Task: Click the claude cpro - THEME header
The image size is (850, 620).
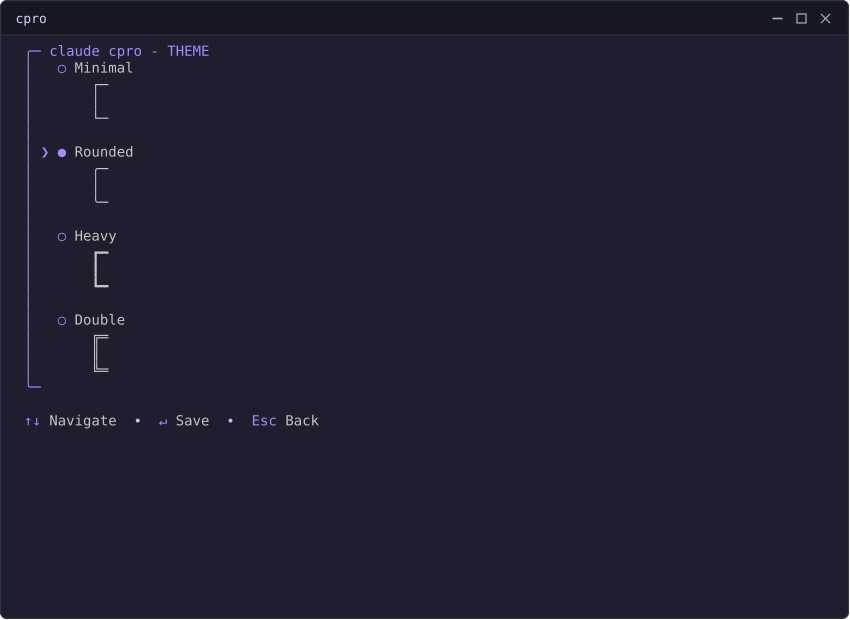Action: (x=129, y=51)
